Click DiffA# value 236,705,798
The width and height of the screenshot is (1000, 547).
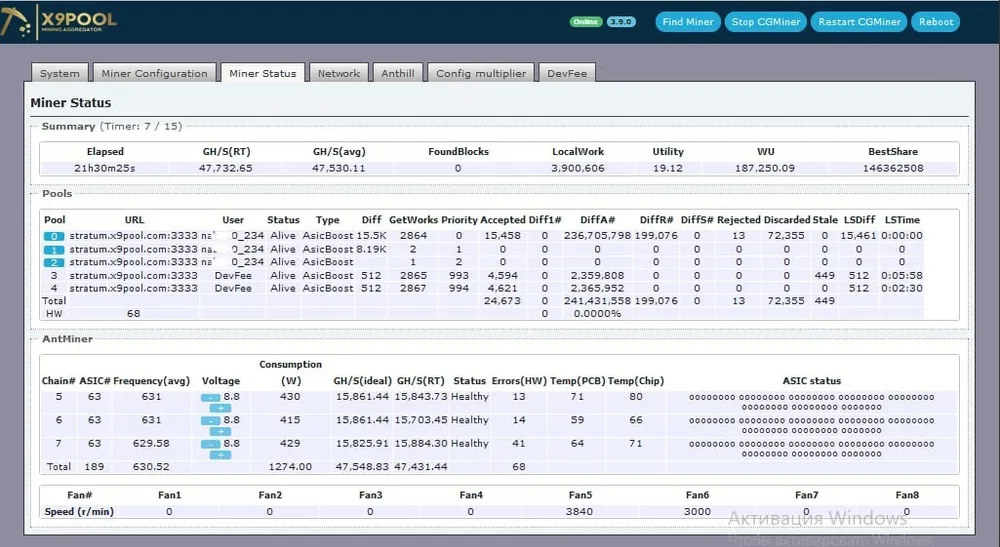(x=597, y=236)
